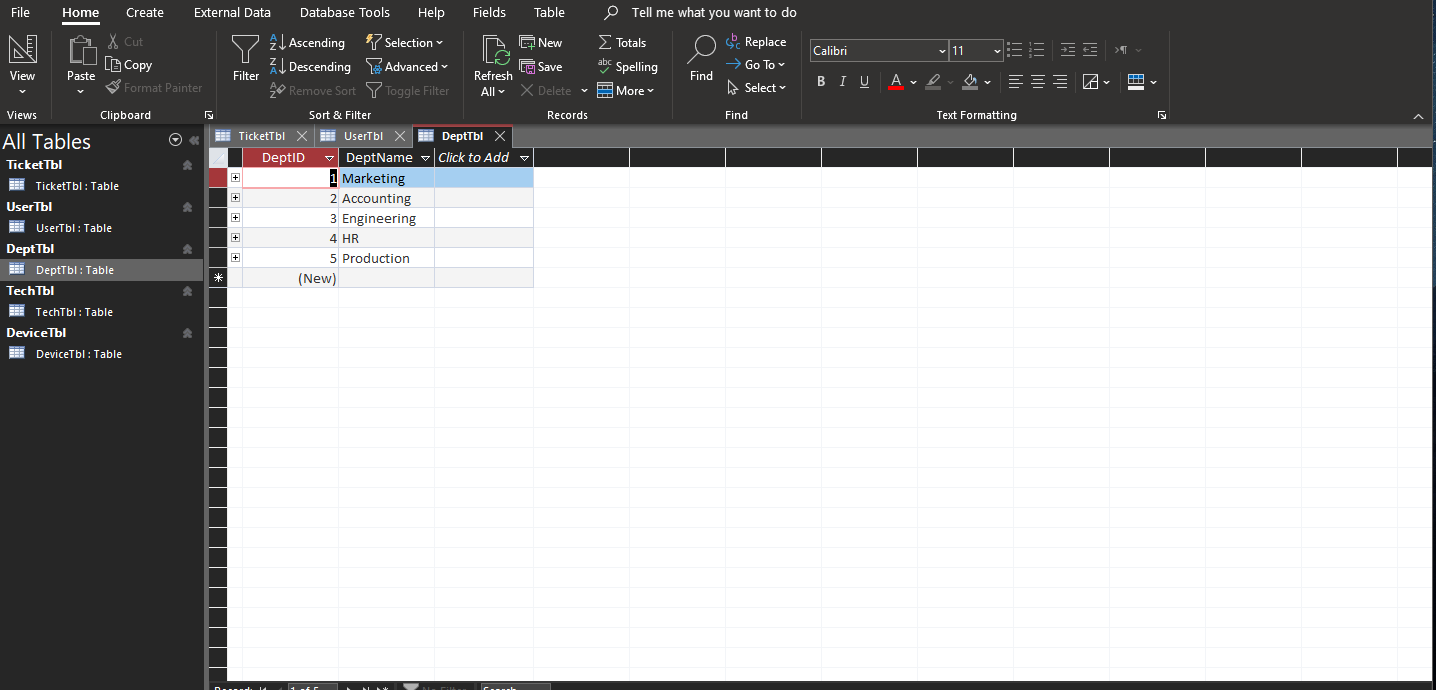This screenshot has height=690, width=1436.
Task: Click the Filter icon
Action: [x=245, y=58]
